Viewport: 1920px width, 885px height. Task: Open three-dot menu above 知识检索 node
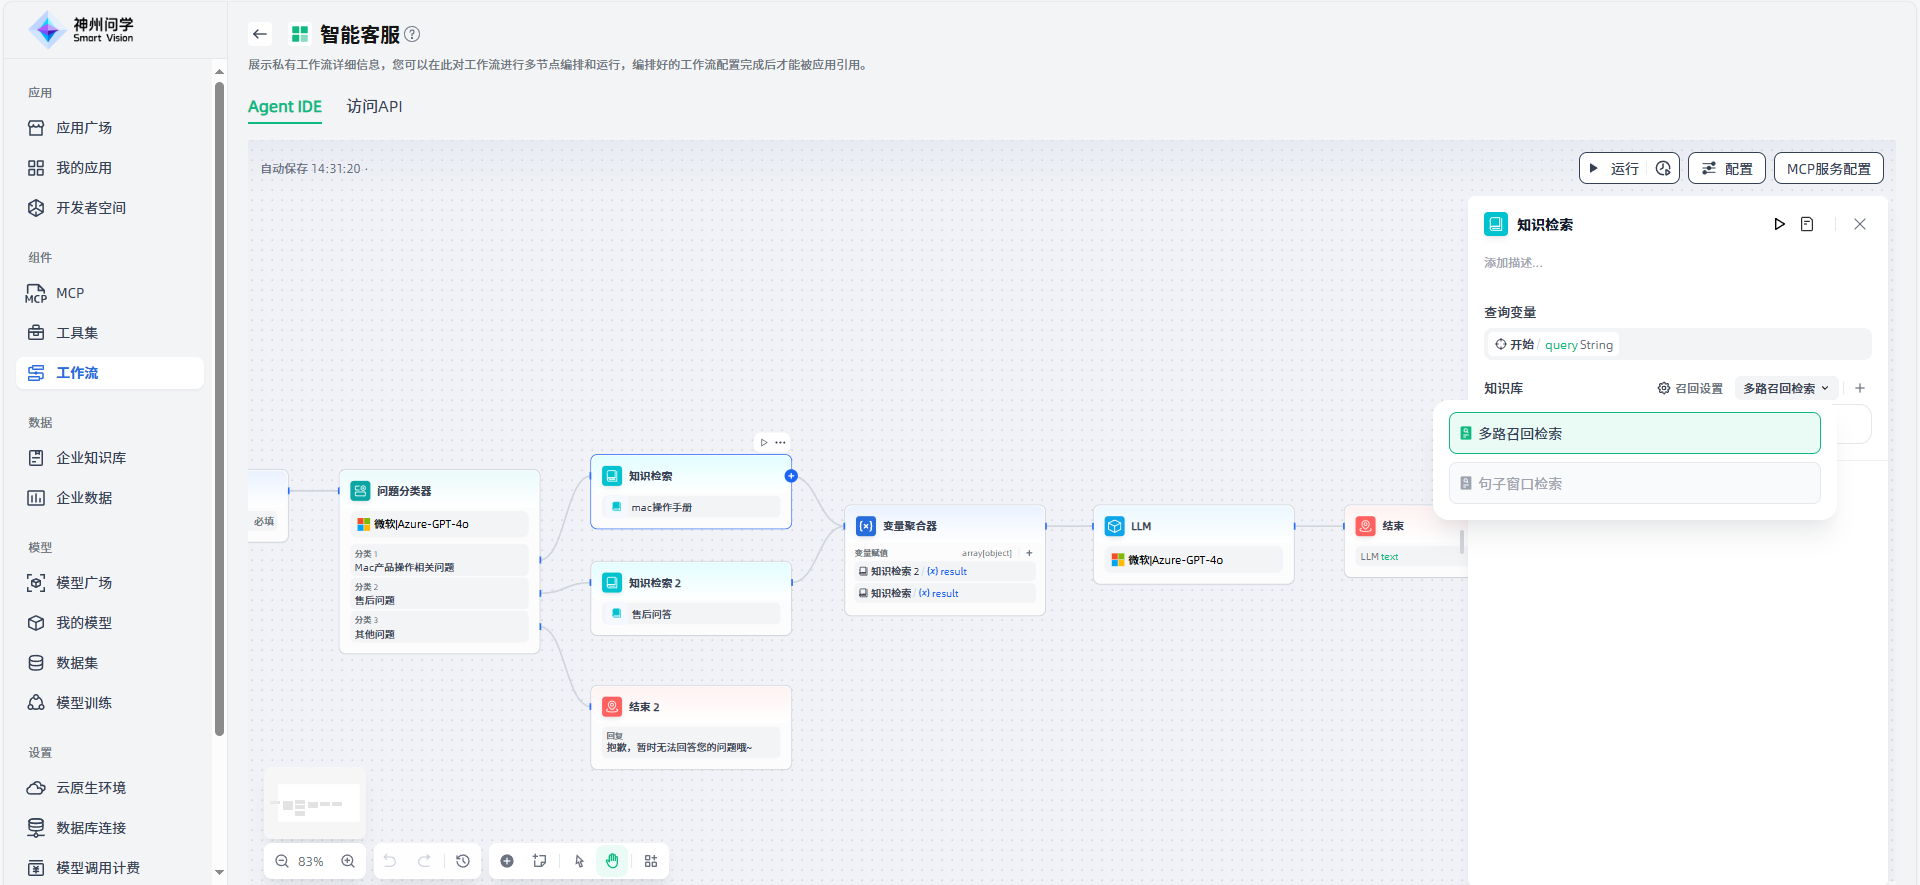pos(781,442)
